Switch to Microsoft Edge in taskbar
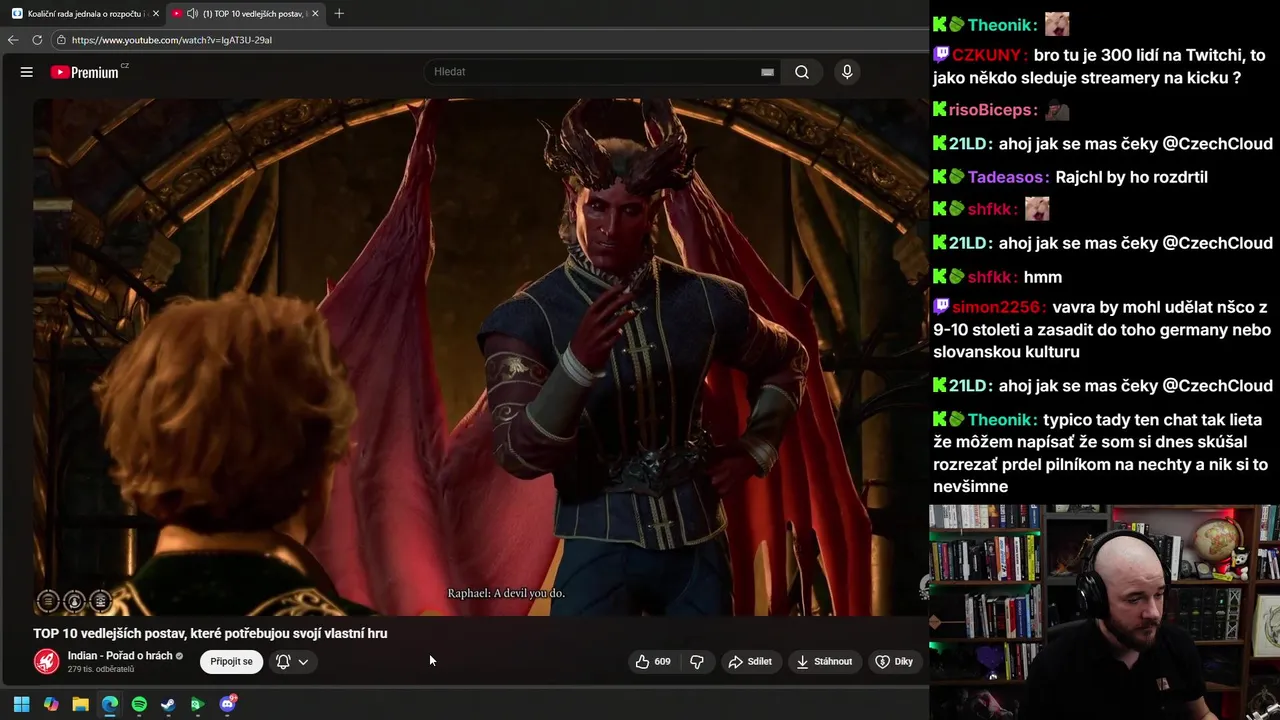 110,704
